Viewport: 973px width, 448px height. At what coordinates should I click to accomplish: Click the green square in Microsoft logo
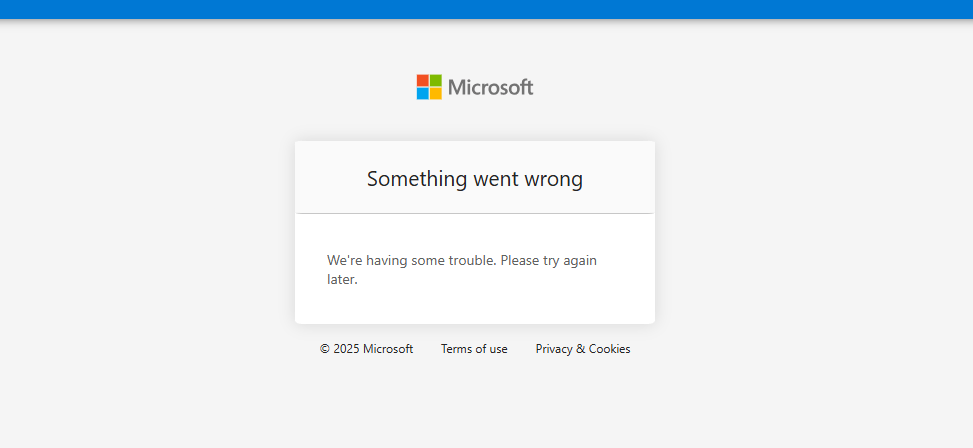pyautogui.click(x=436, y=81)
